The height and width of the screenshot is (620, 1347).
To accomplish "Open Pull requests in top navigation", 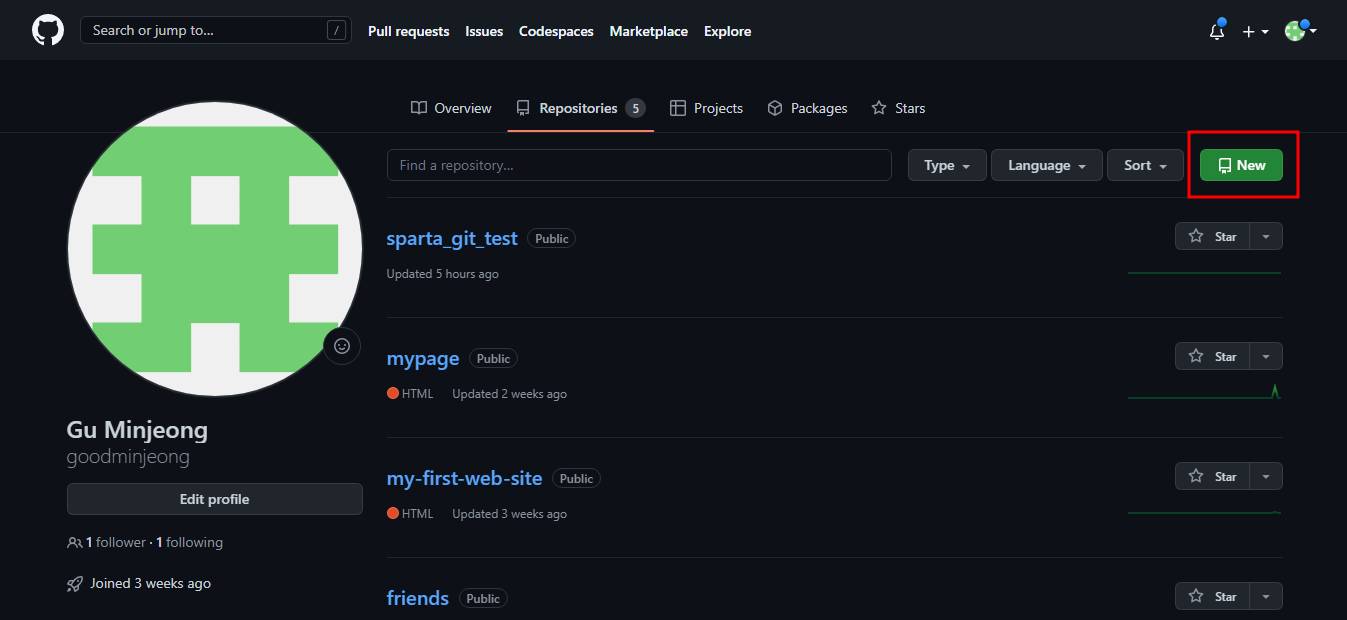I will pos(408,31).
